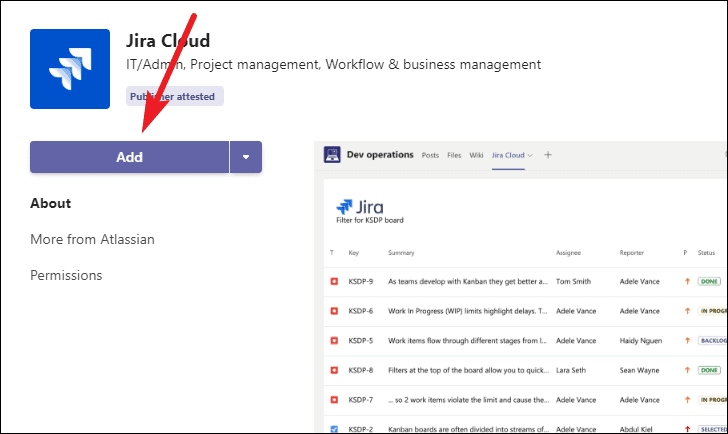
Task: Click the issue type icon for KSDP-6
Action: [x=334, y=311]
